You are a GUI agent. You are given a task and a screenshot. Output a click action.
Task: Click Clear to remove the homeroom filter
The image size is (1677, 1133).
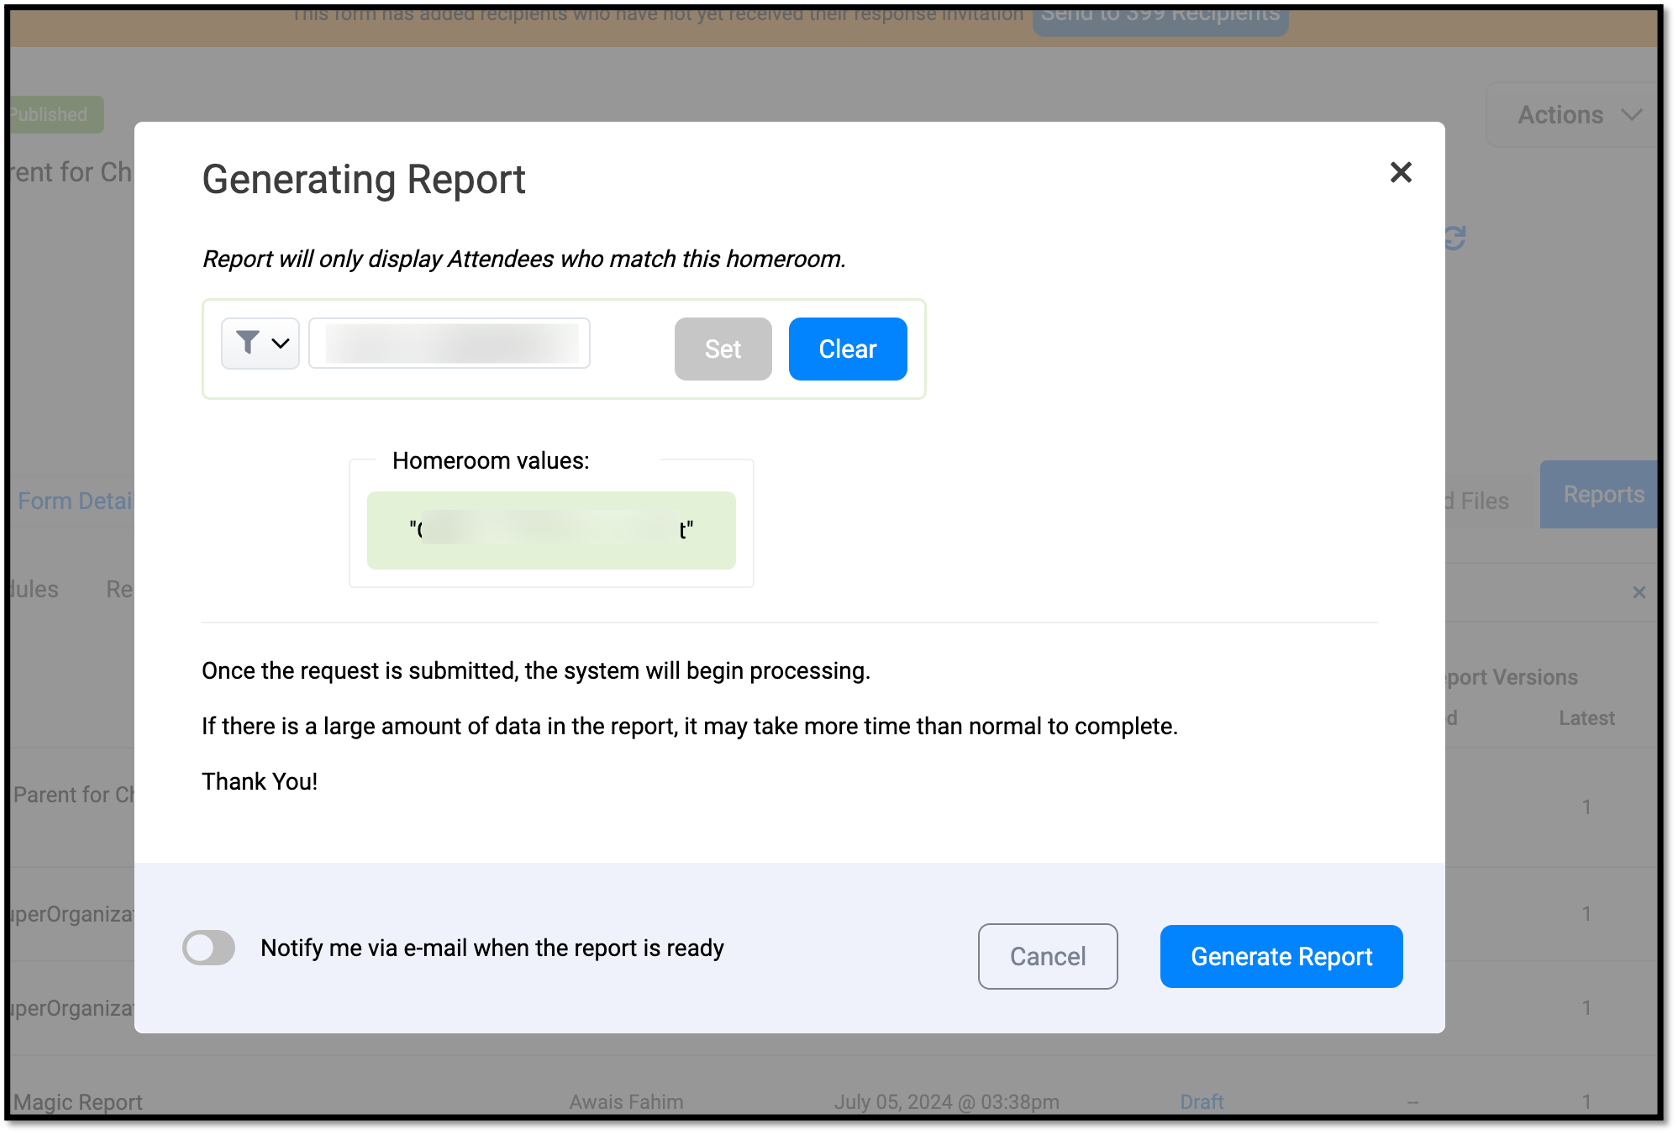[x=847, y=348]
